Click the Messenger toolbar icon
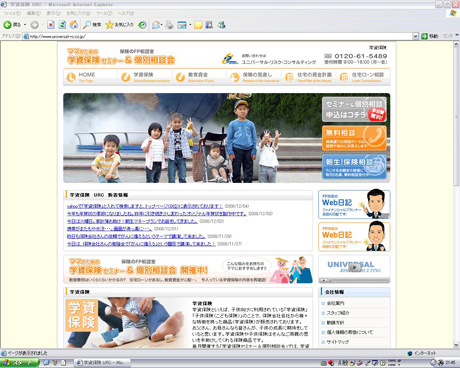The image size is (460, 368). coord(222,25)
